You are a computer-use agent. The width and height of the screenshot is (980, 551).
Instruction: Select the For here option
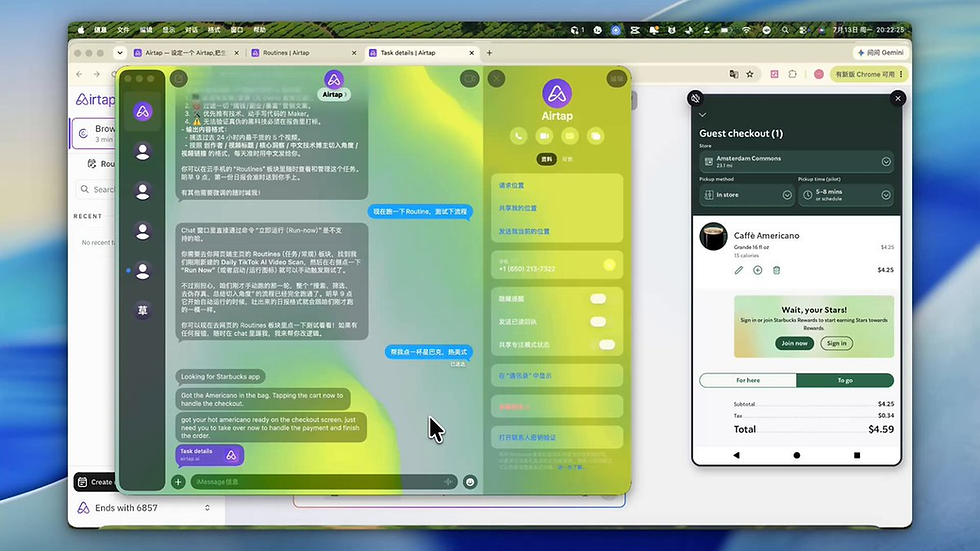click(748, 380)
